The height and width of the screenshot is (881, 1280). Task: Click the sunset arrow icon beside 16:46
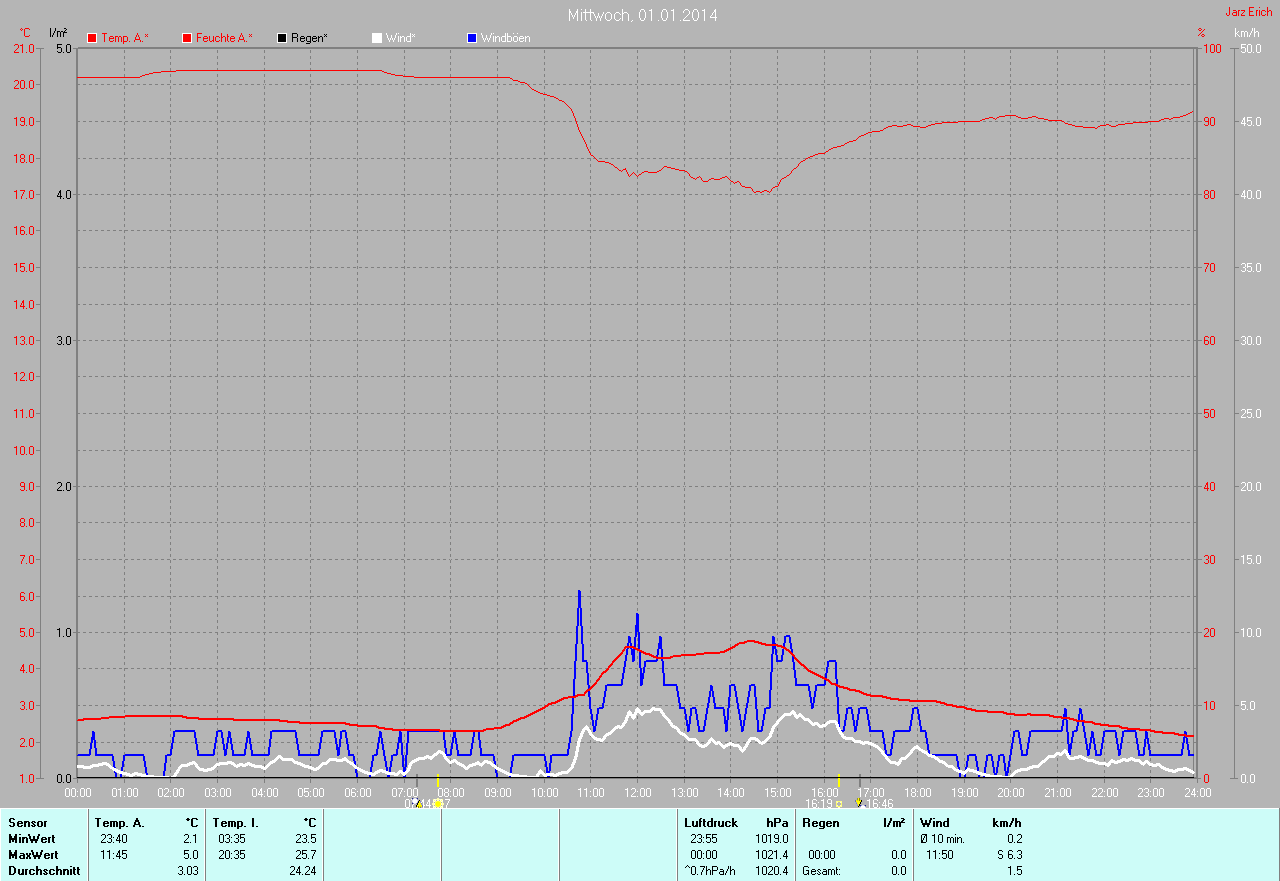(x=859, y=803)
